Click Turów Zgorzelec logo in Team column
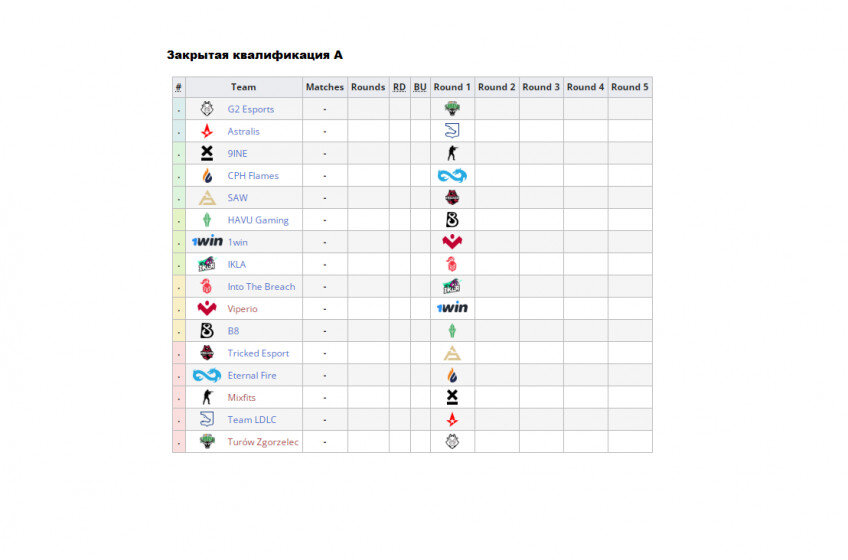848x560 pixels. click(207, 442)
